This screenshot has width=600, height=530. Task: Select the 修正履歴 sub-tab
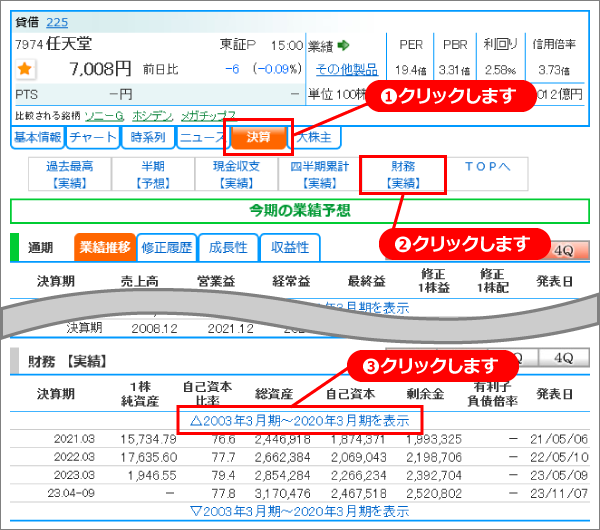pyautogui.click(x=166, y=248)
